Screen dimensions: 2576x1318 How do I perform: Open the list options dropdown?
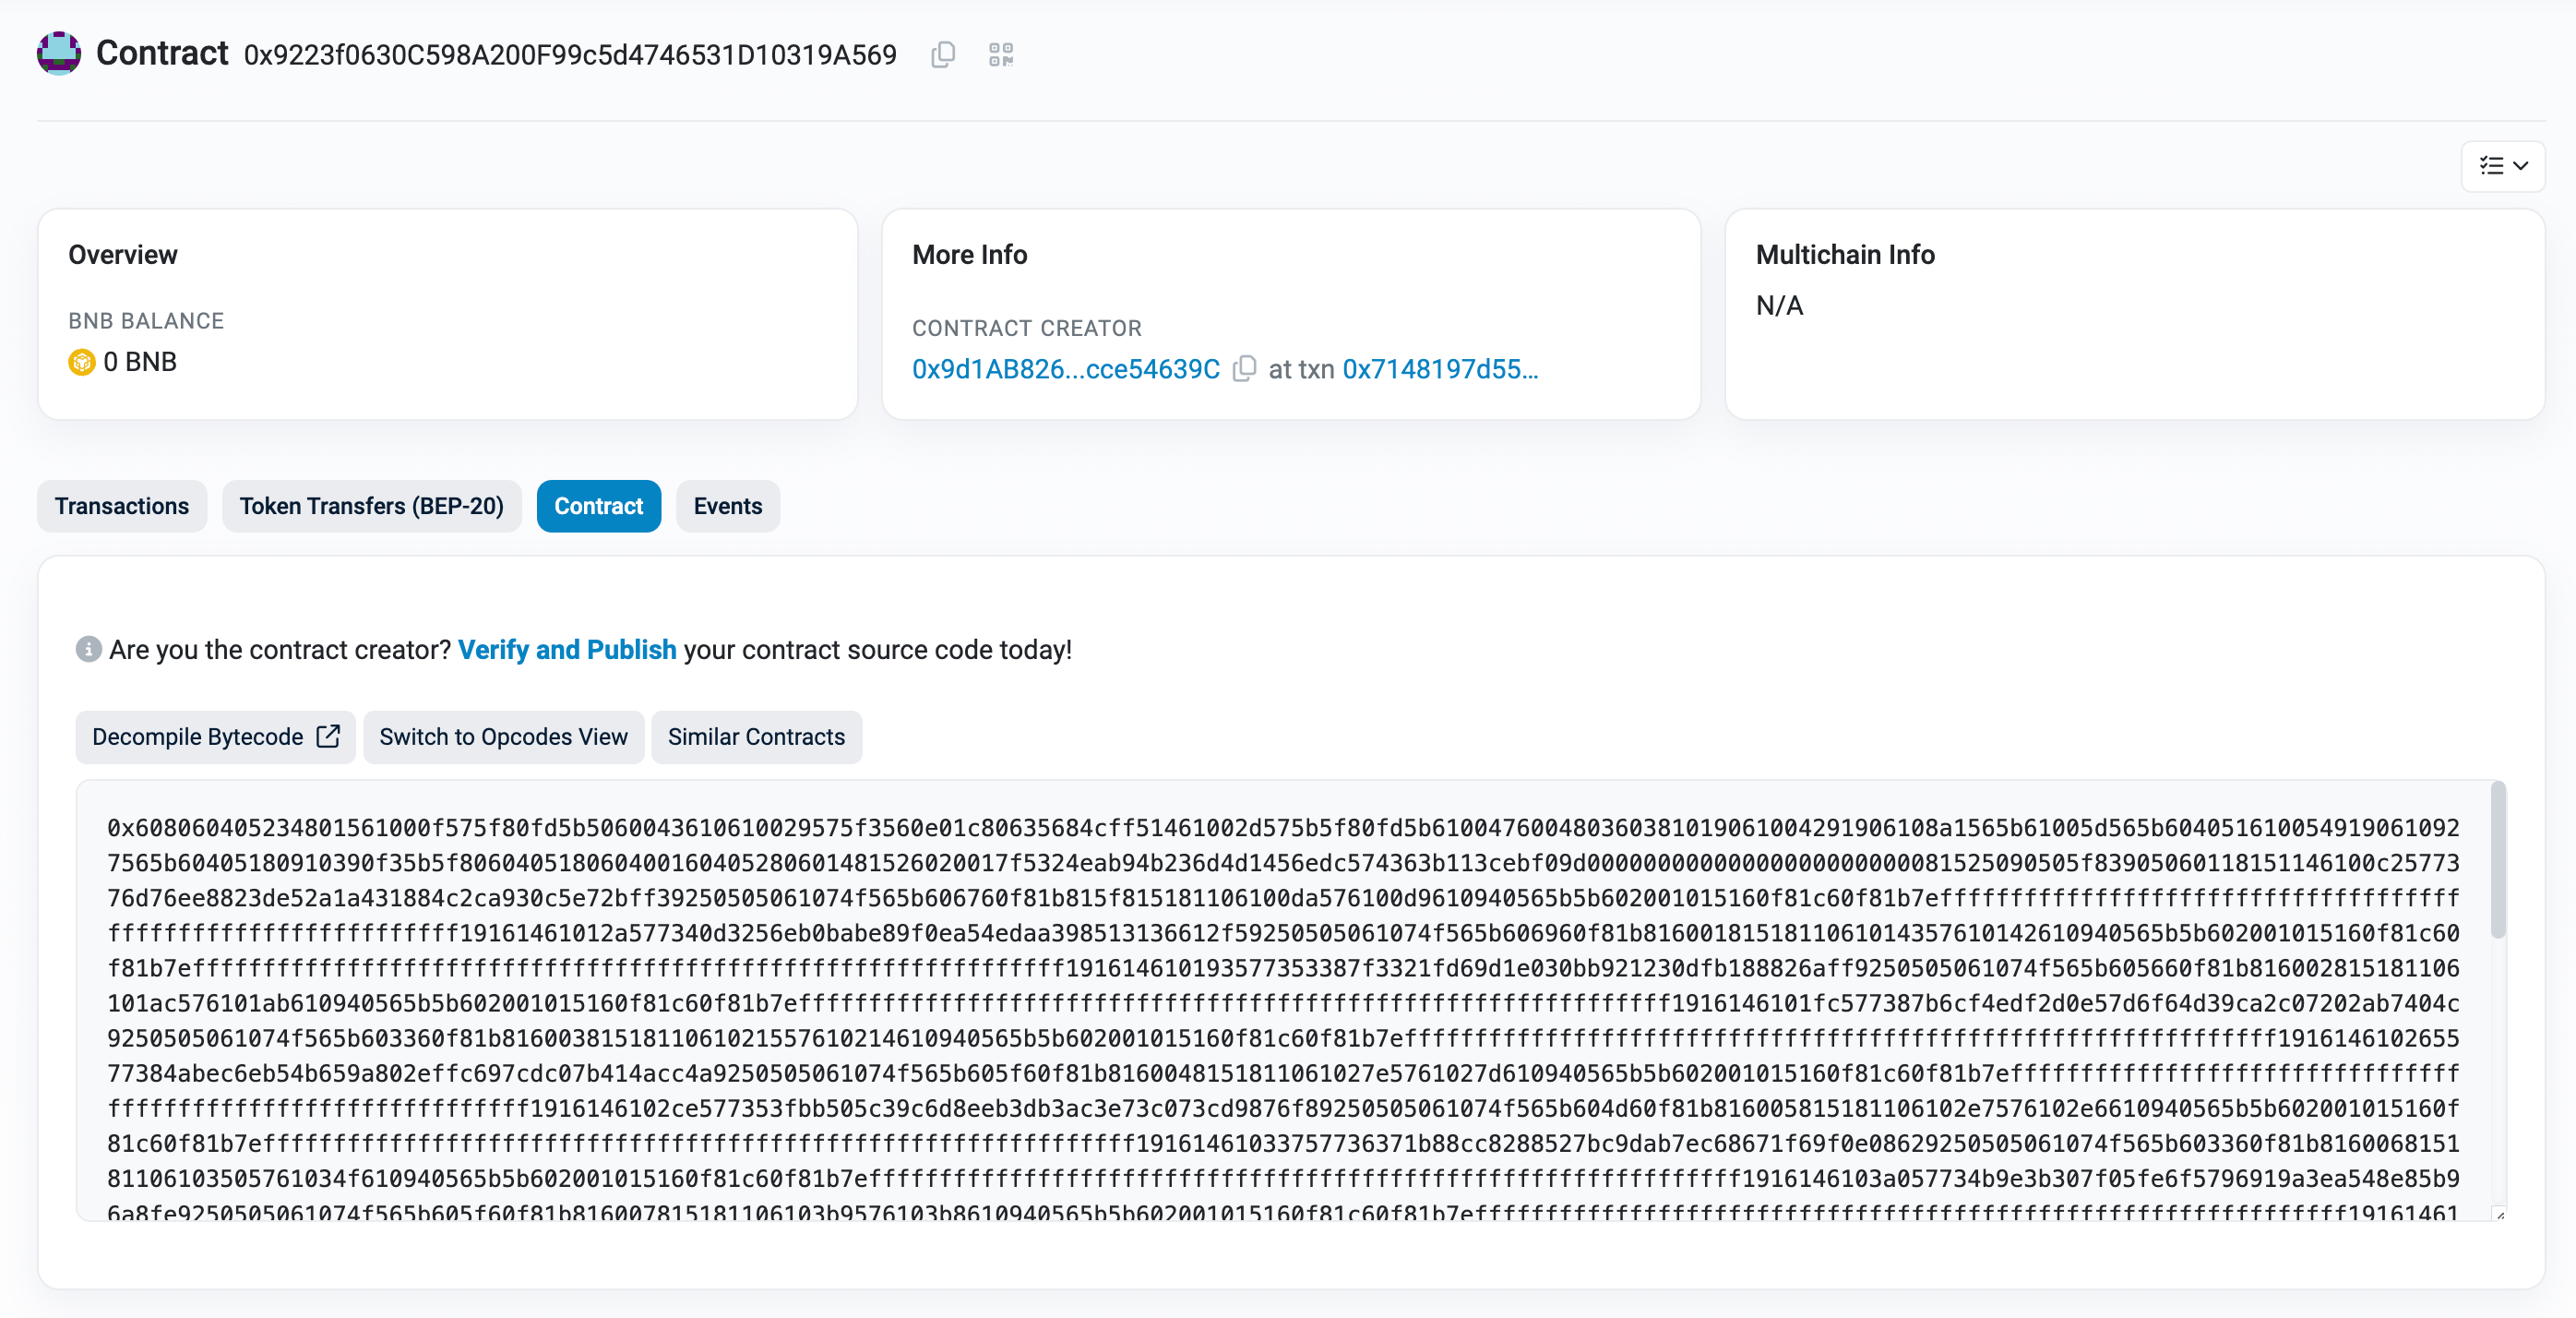(x=2502, y=166)
